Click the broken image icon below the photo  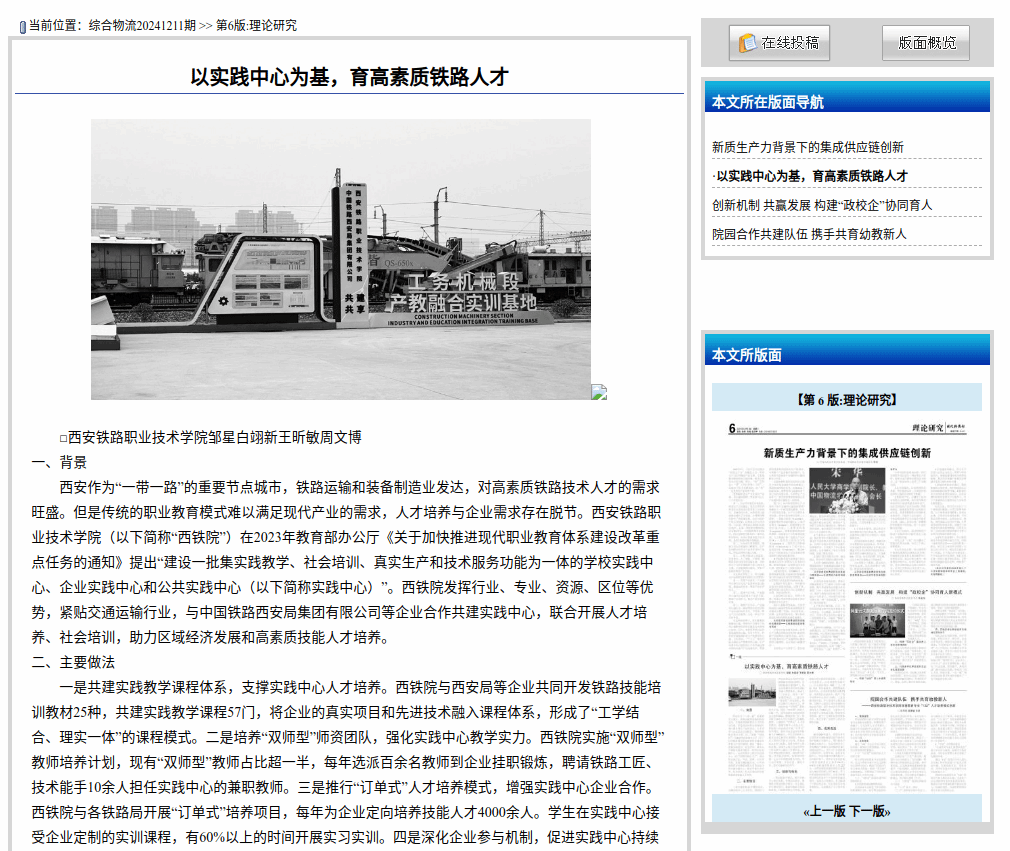(599, 392)
